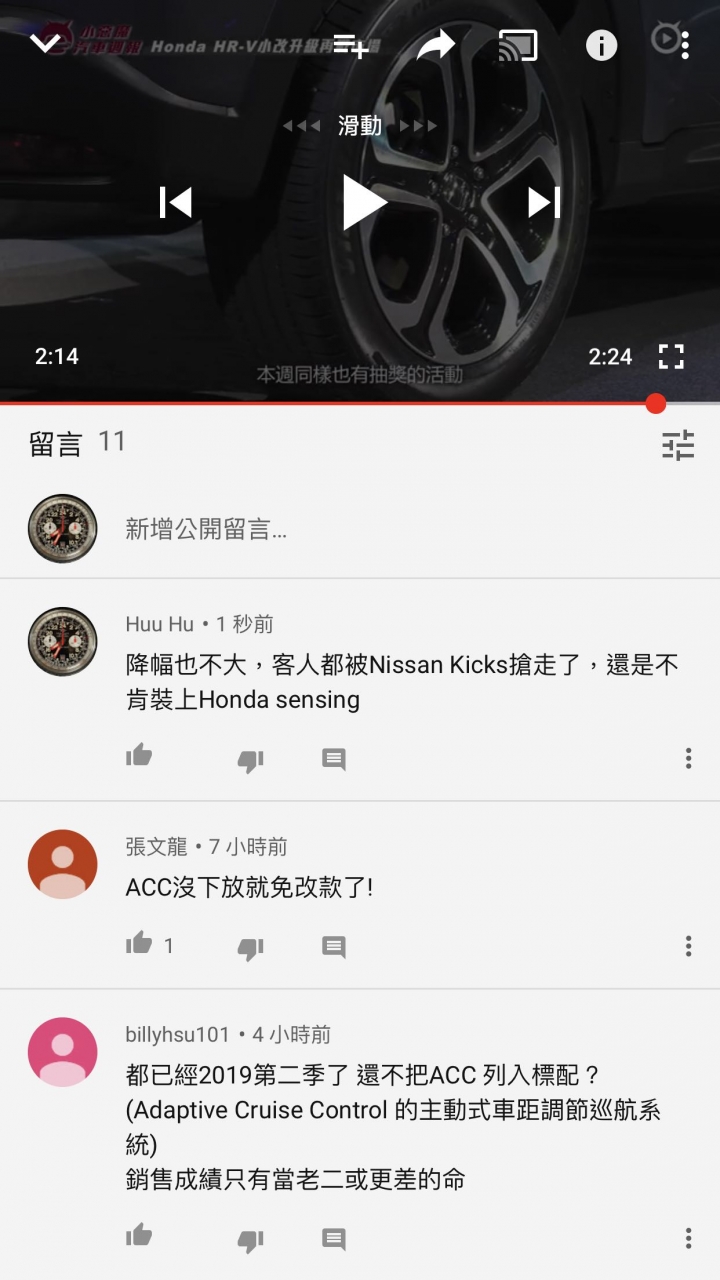The width and height of the screenshot is (720, 1280).
Task: Open 張文龍's profile avatar
Action: click(x=63, y=864)
